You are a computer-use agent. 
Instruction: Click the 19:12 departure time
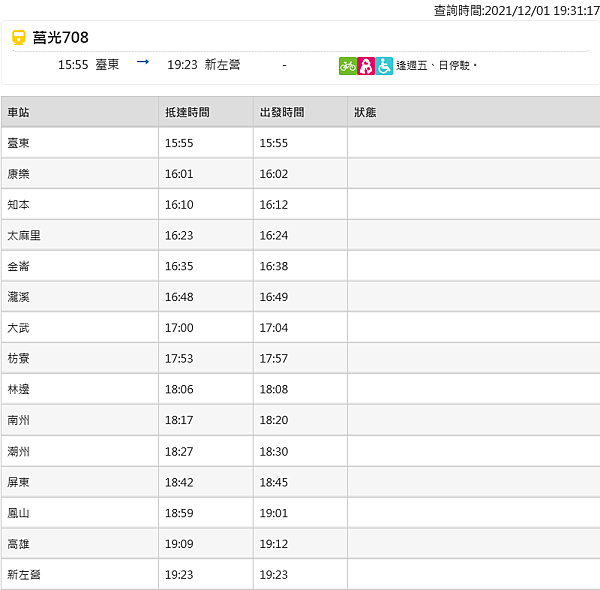click(x=274, y=544)
